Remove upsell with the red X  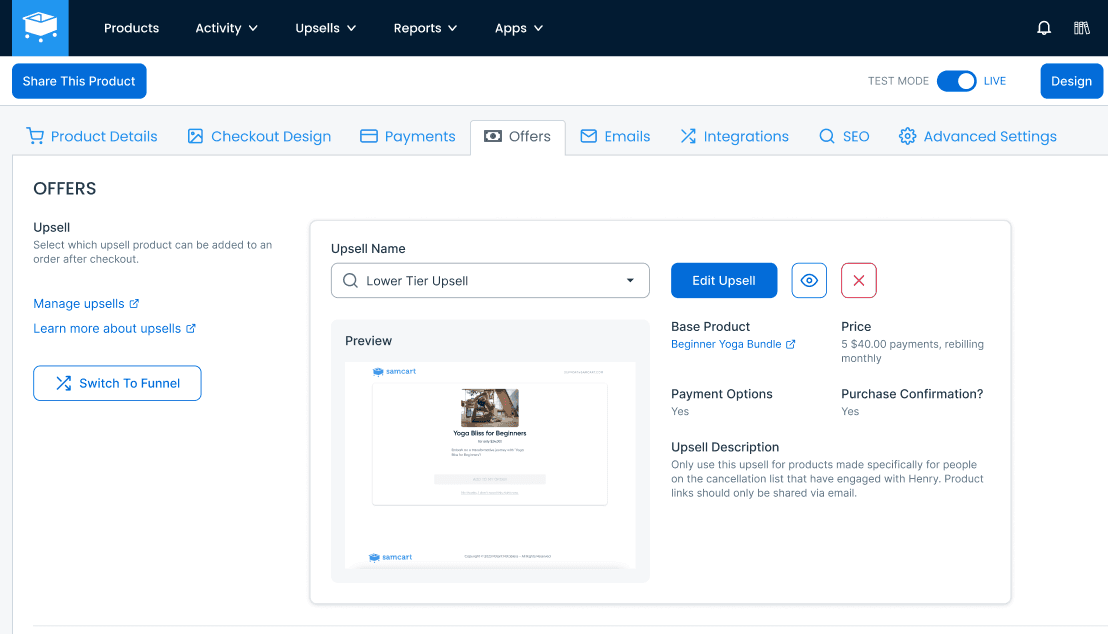(x=859, y=281)
